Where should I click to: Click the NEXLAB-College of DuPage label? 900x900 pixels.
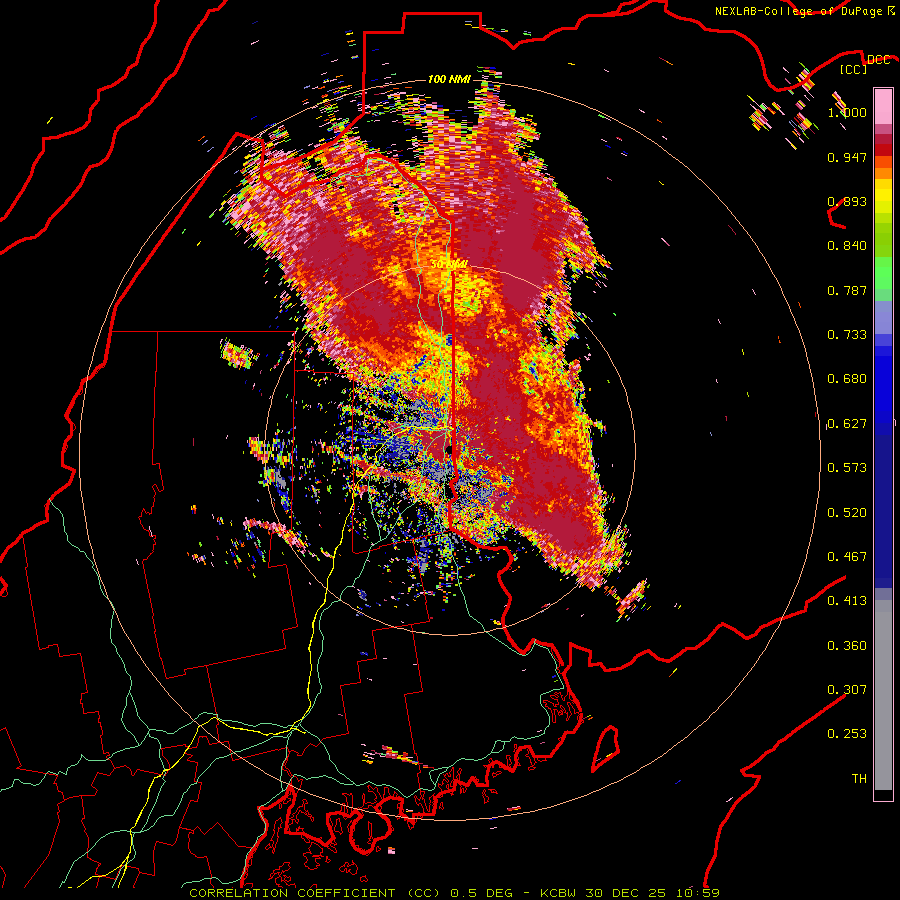click(x=798, y=11)
